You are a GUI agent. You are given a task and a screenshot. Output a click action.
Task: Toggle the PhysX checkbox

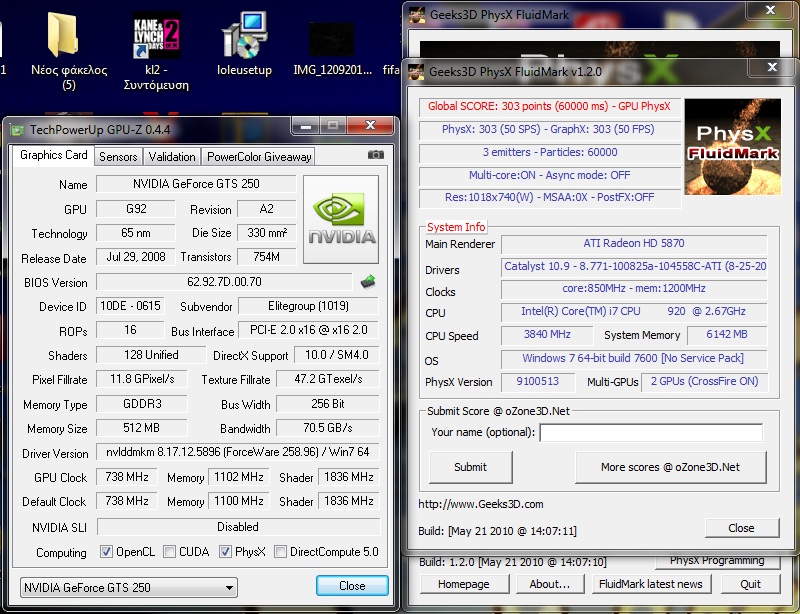pos(225,552)
